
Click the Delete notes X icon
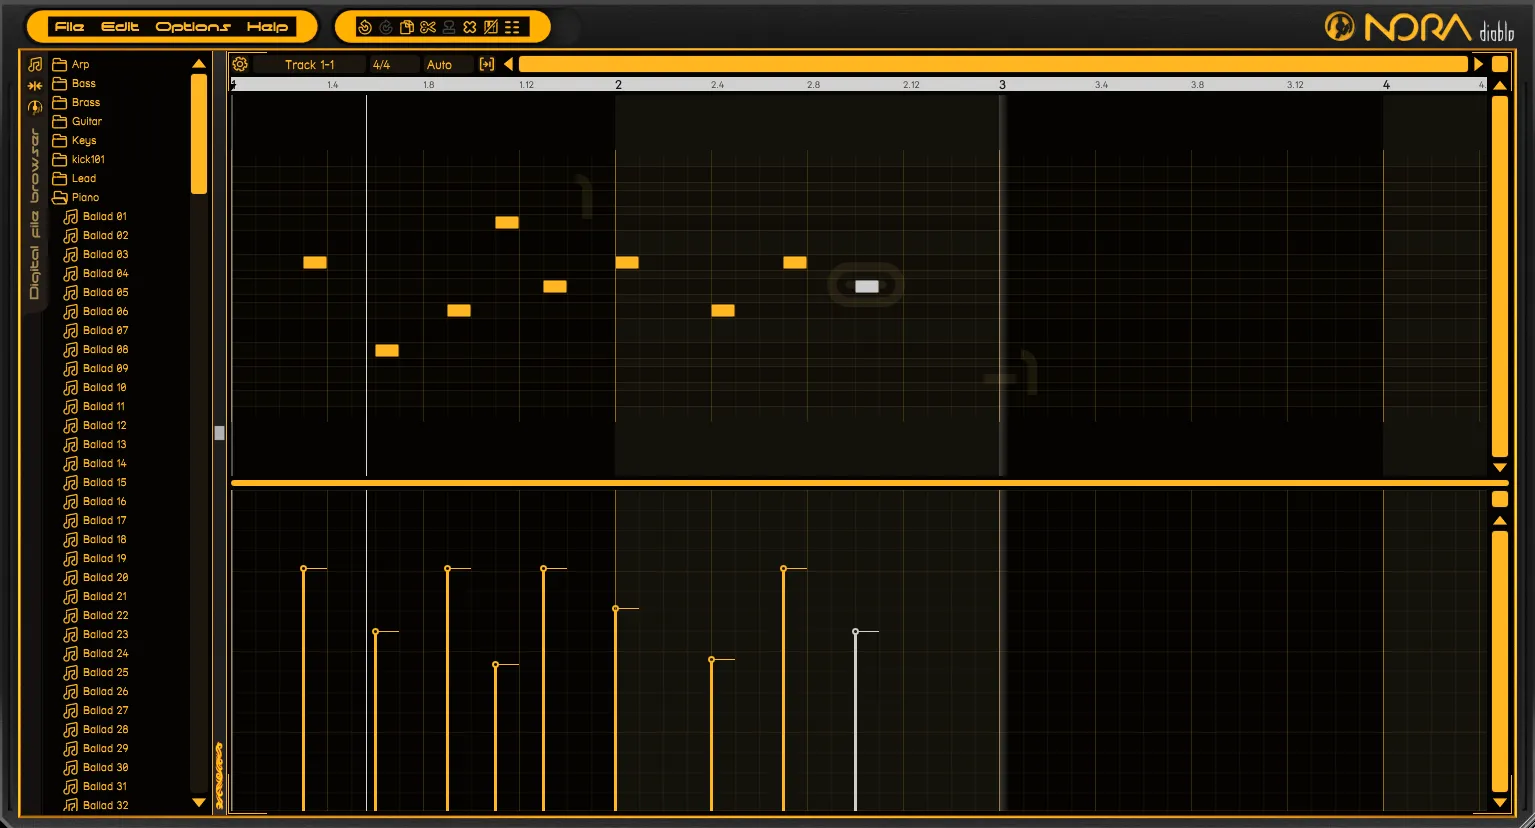[470, 27]
